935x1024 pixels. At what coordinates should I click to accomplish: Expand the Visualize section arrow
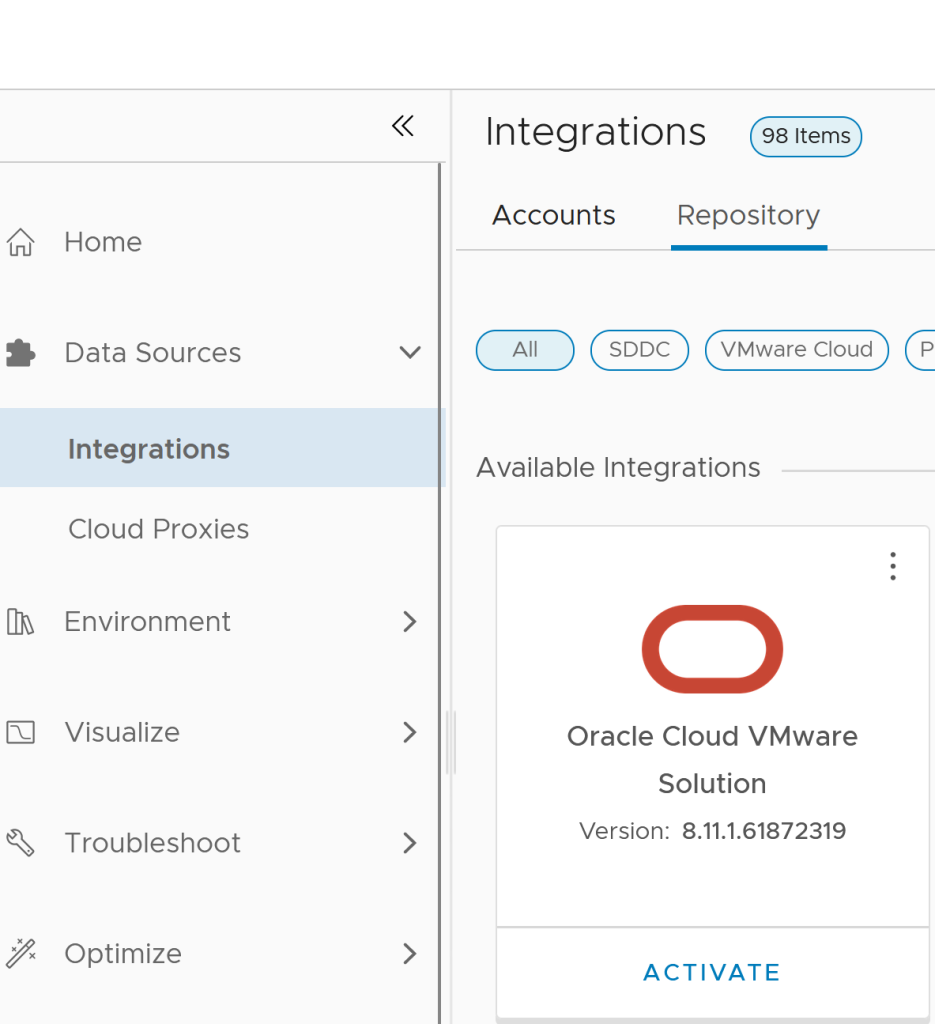pyautogui.click(x=409, y=732)
